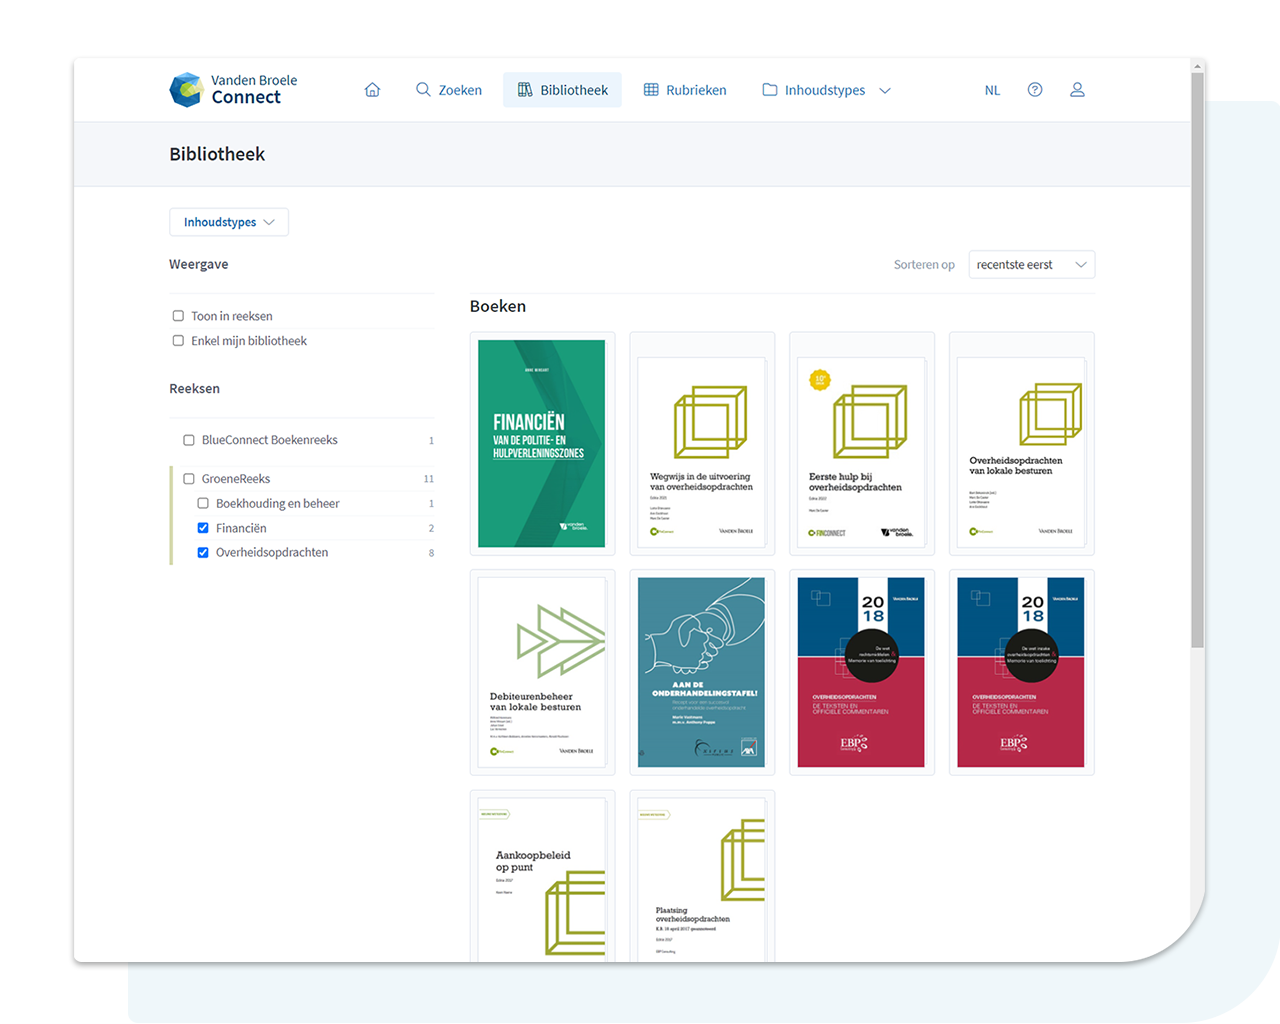Click the 'Boekhouding en beheer' label text
This screenshot has width=1280, height=1024.
click(x=278, y=504)
